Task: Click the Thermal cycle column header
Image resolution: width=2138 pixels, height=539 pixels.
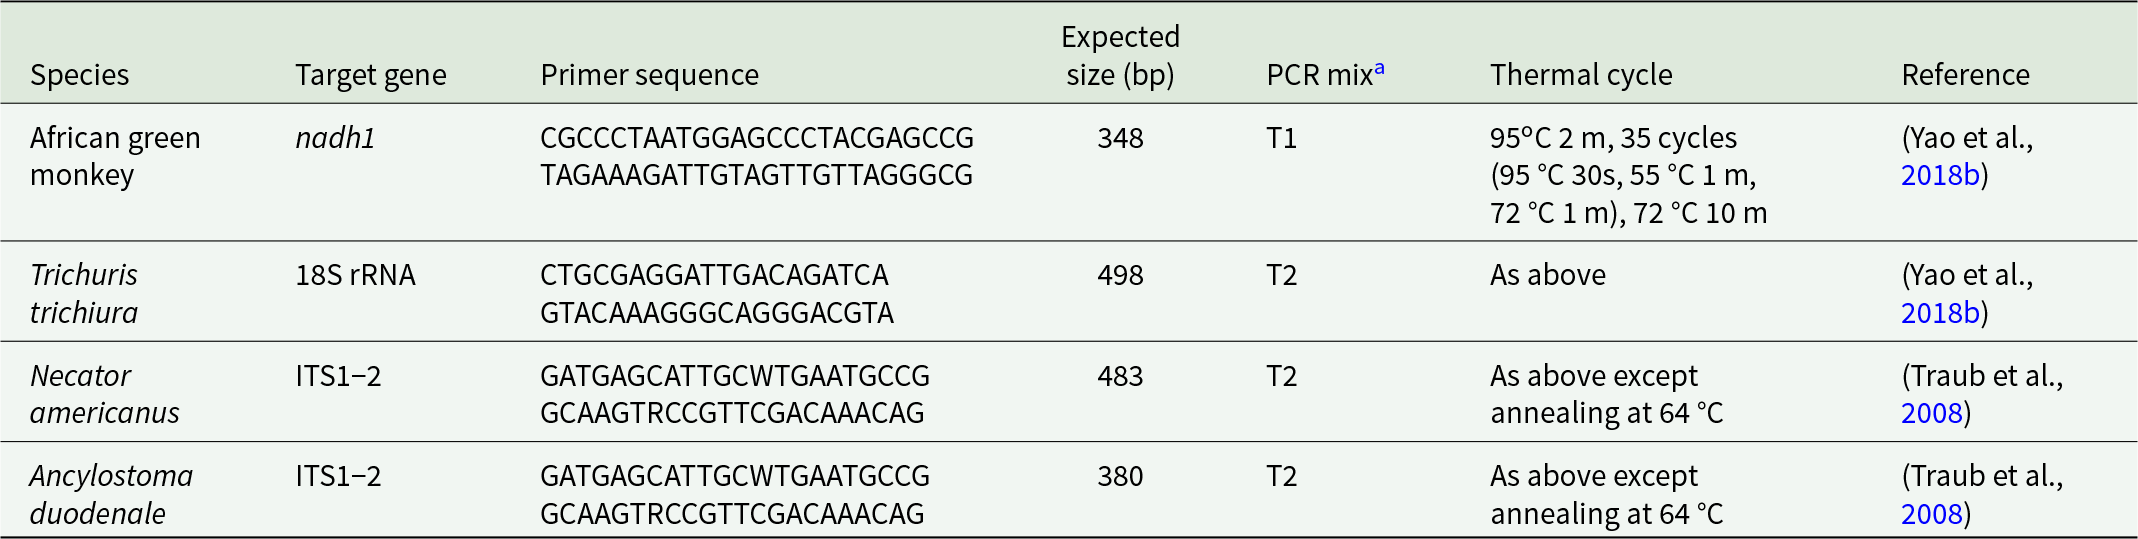Action: click(x=1581, y=75)
